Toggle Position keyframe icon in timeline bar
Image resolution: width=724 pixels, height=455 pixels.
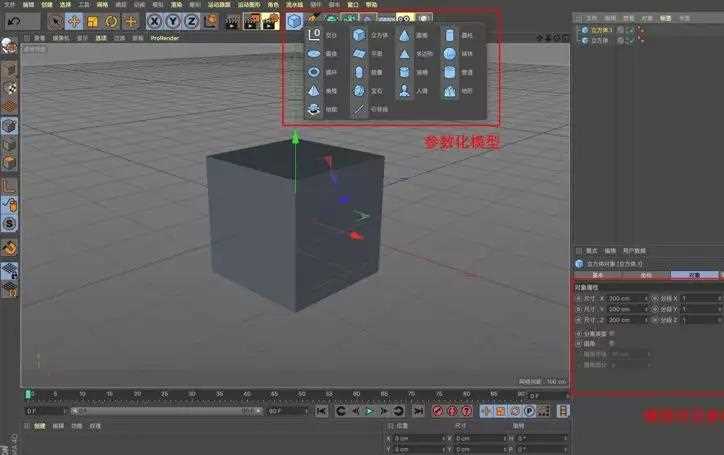(x=486, y=411)
